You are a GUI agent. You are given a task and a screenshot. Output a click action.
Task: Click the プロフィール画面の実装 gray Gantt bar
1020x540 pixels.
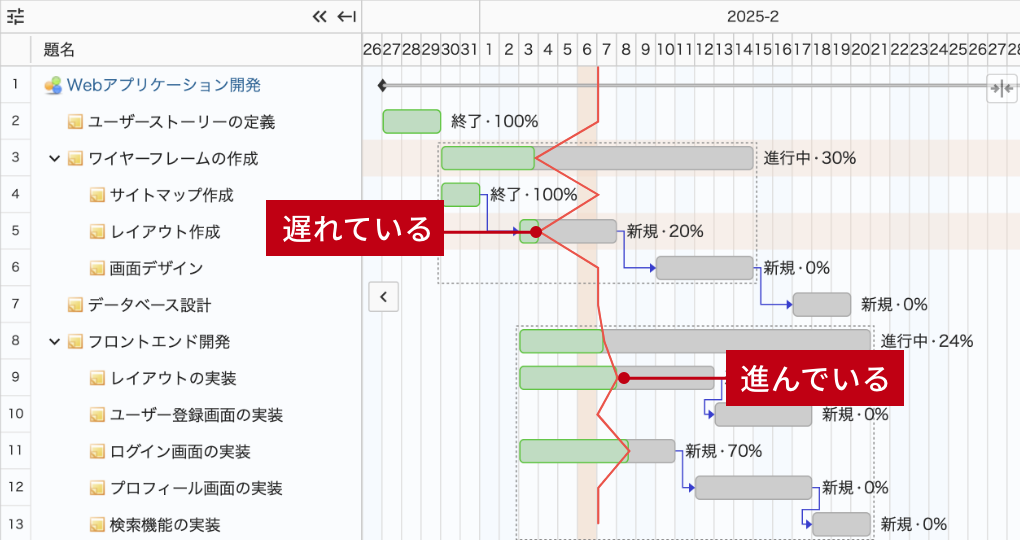tap(753, 488)
